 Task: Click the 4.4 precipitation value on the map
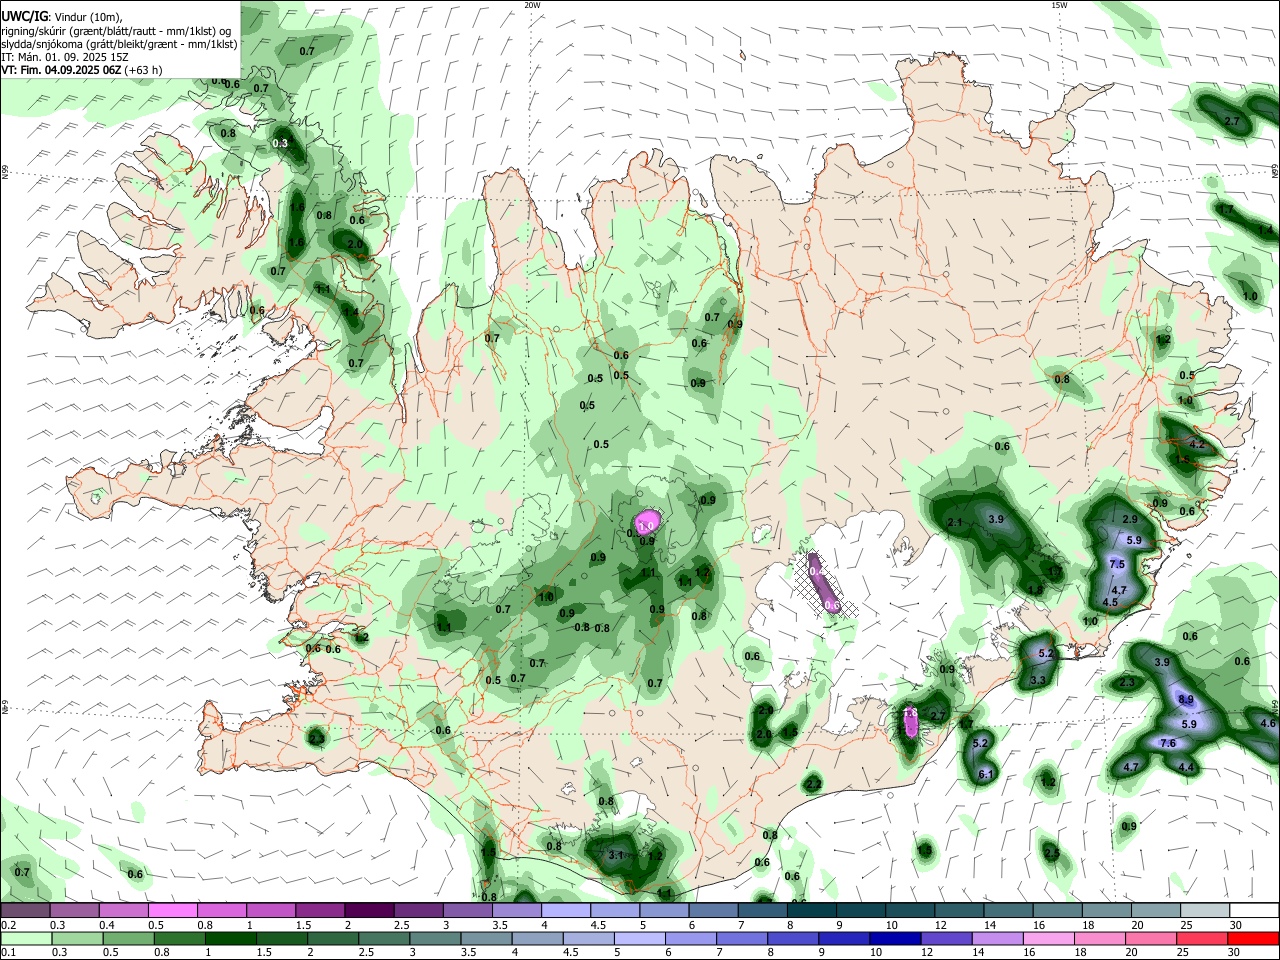1187,767
